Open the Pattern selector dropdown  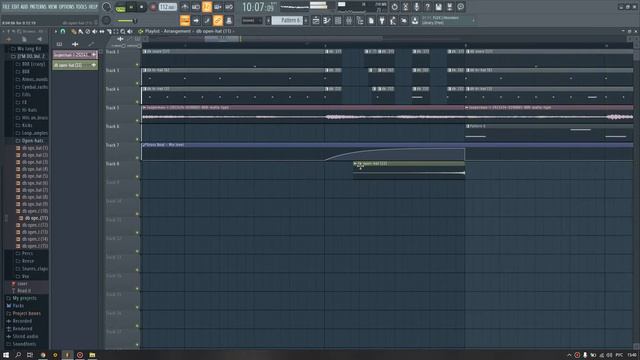click(287, 20)
